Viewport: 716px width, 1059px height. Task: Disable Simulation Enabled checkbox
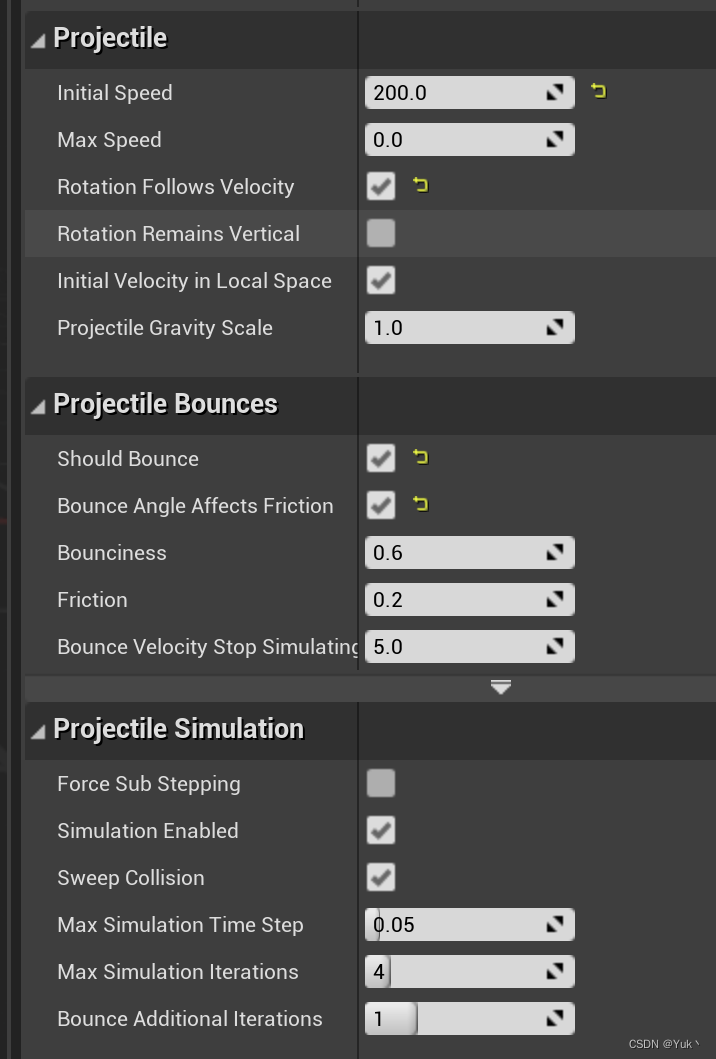click(381, 830)
